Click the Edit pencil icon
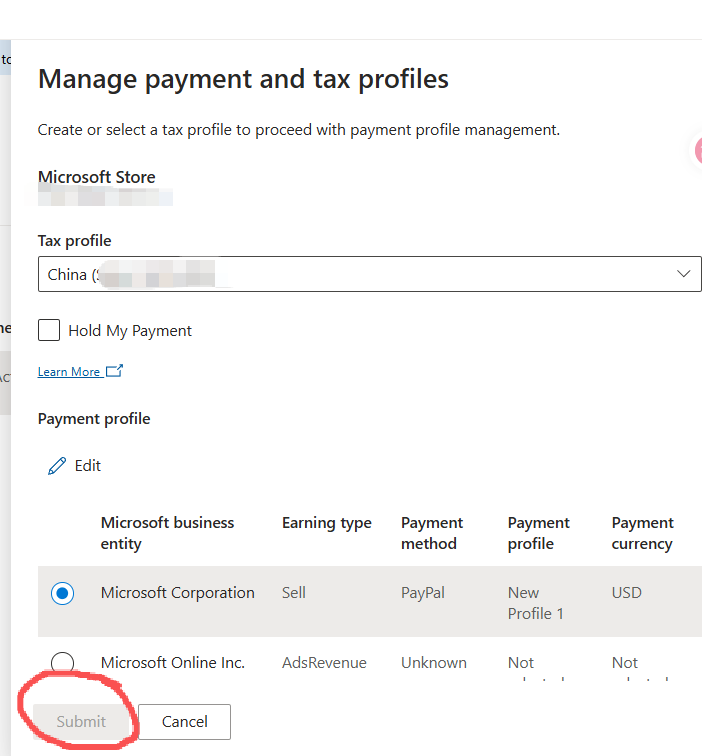This screenshot has height=756, width=702. point(57,466)
